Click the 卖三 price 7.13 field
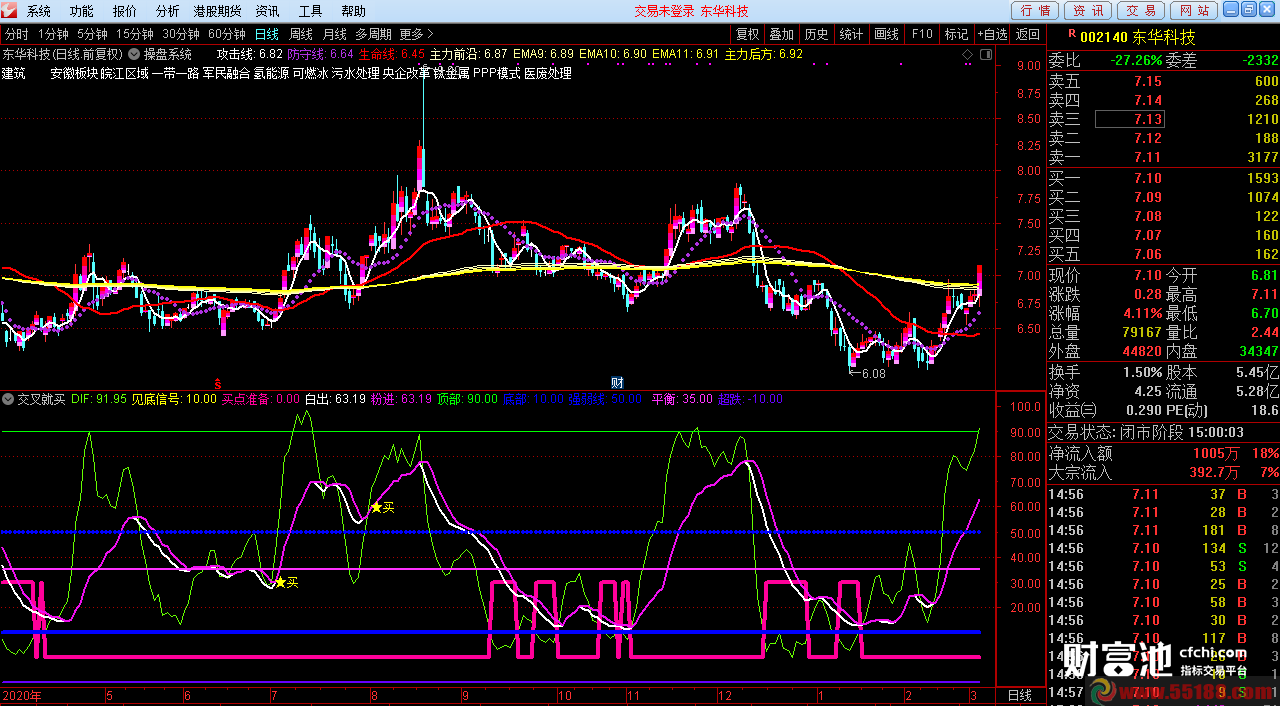 pos(1130,119)
